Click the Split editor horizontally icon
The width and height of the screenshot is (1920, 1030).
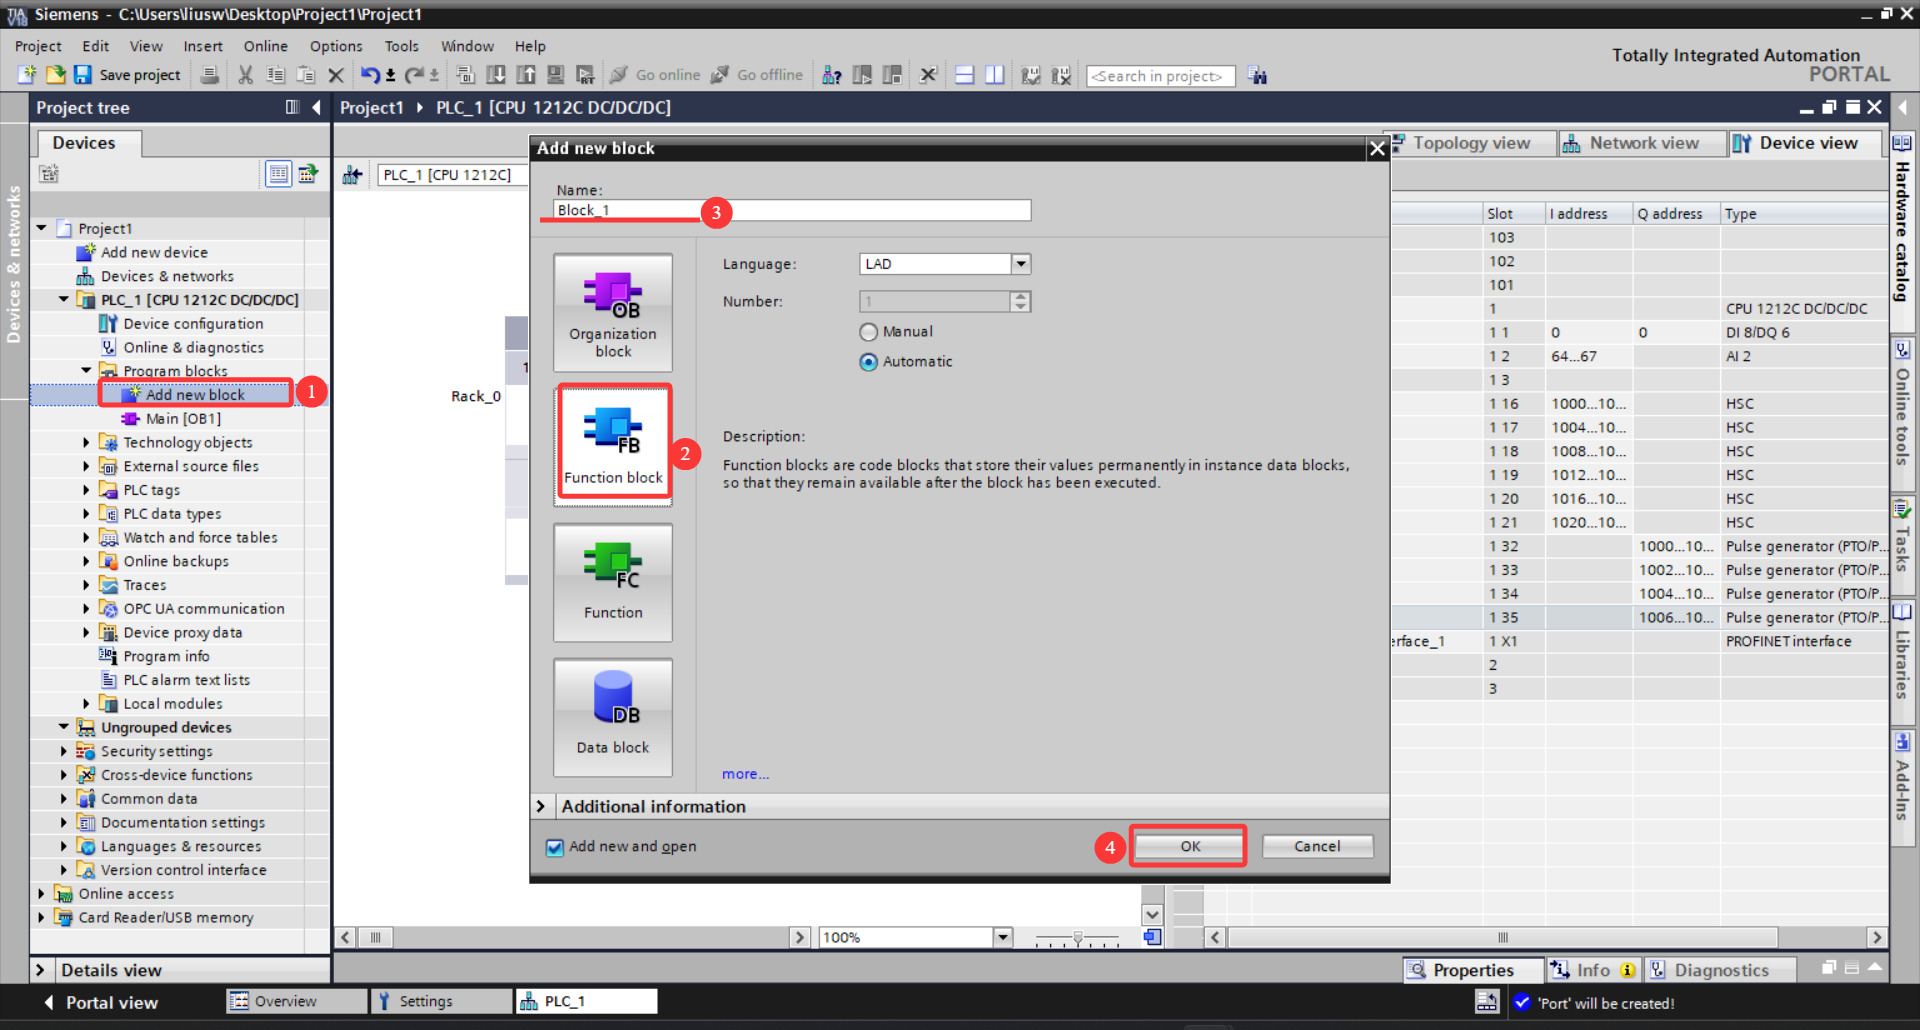(965, 75)
